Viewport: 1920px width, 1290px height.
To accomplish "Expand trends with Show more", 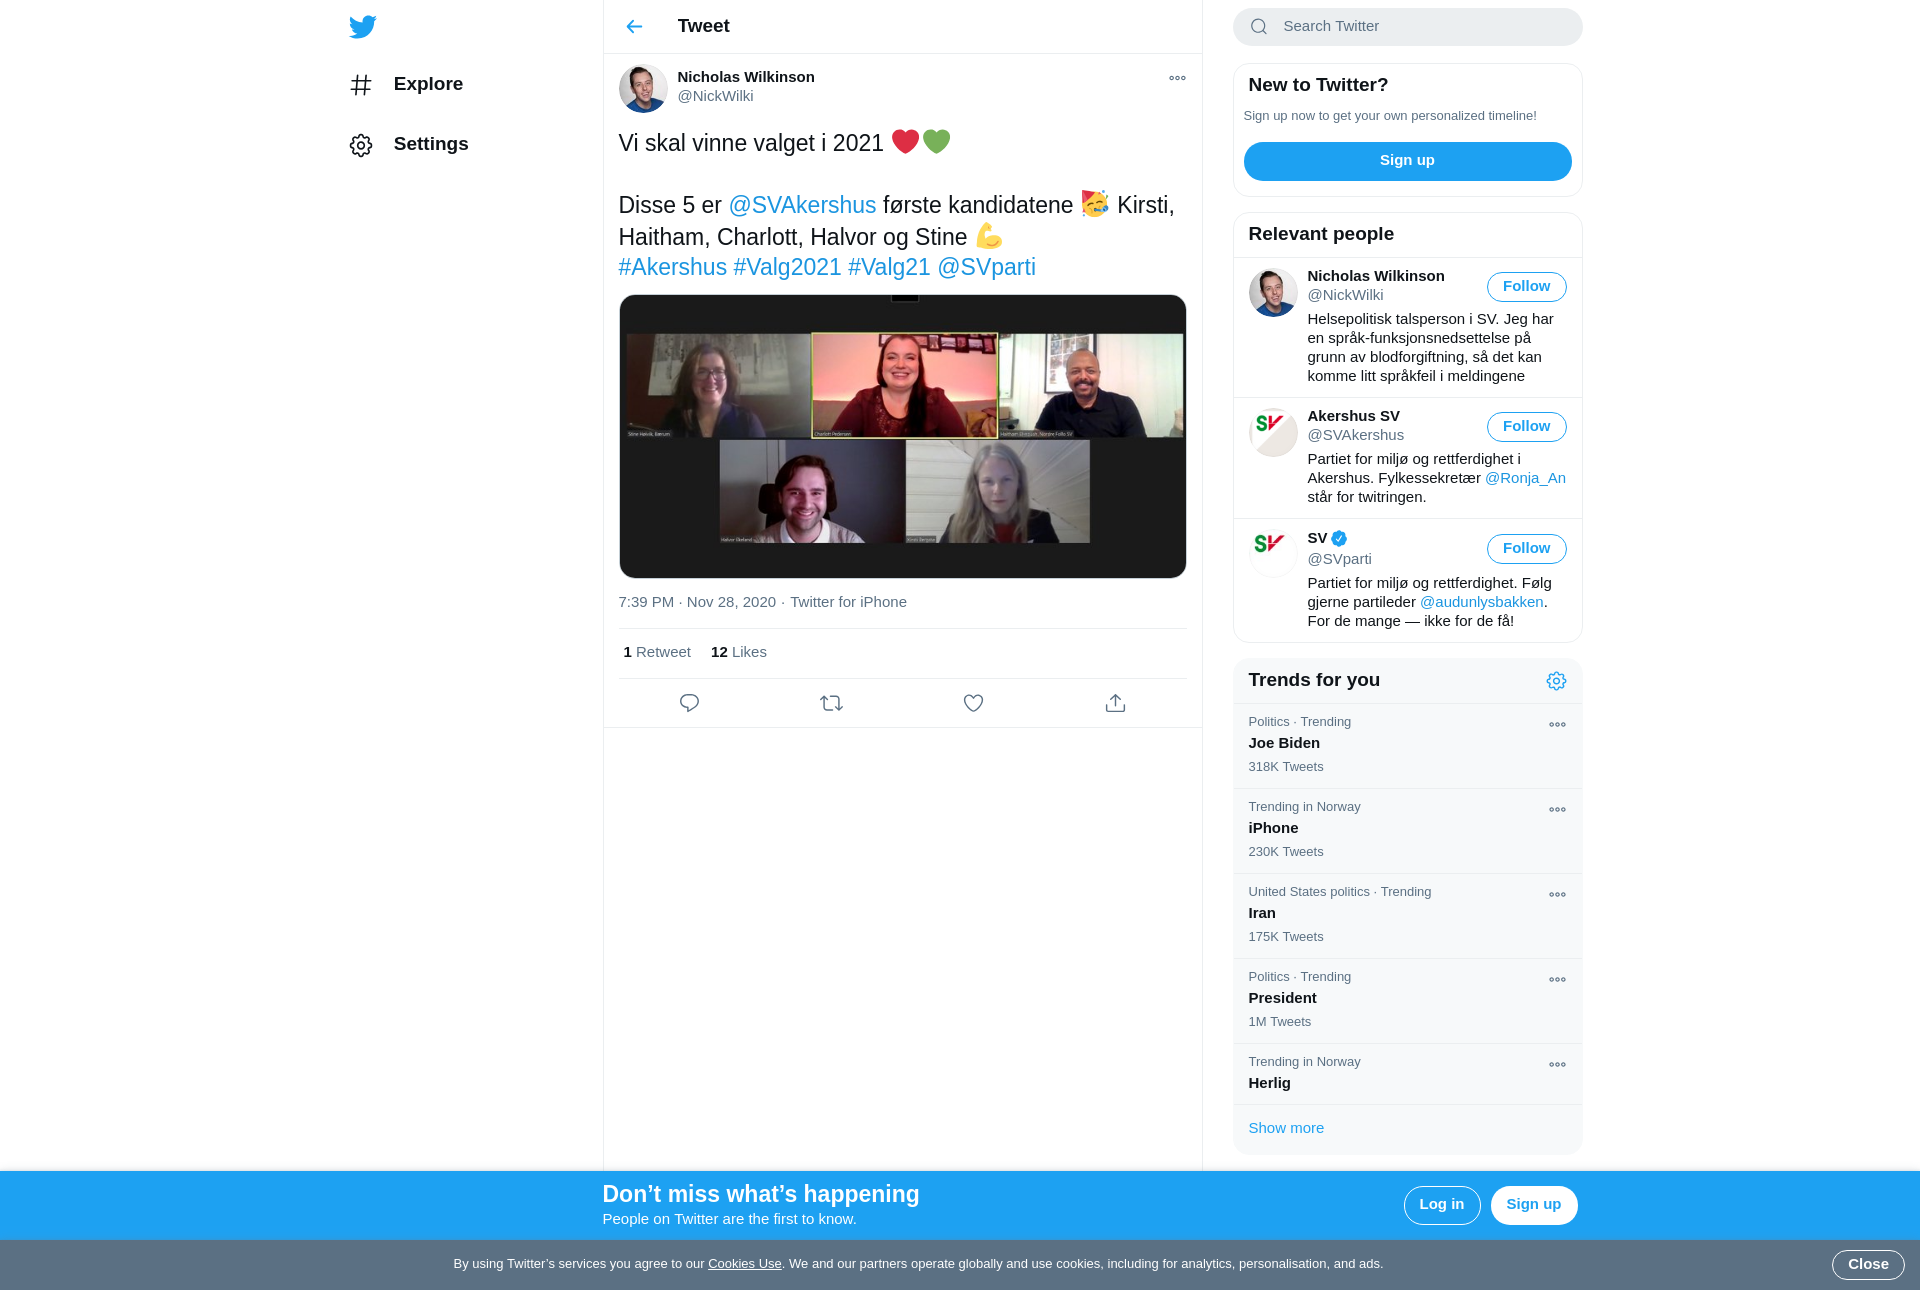I will pyautogui.click(x=1286, y=1128).
